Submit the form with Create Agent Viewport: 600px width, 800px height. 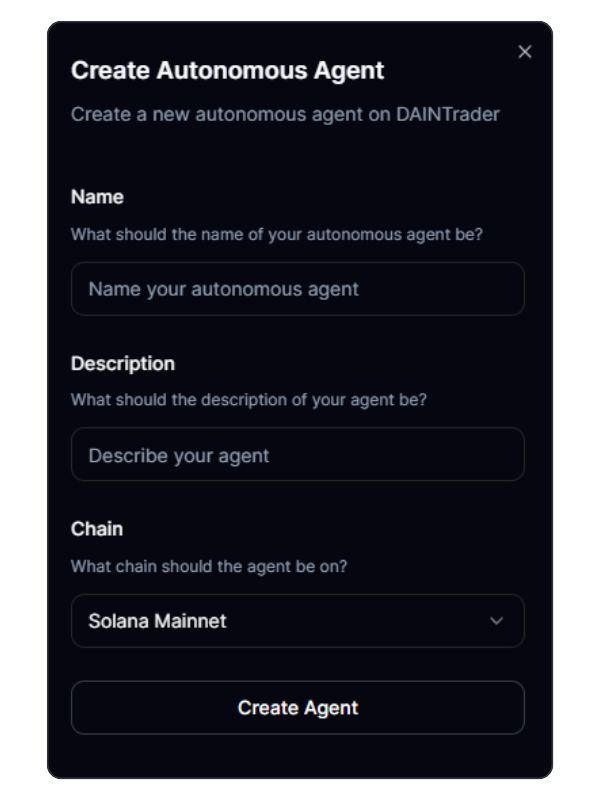(x=297, y=708)
